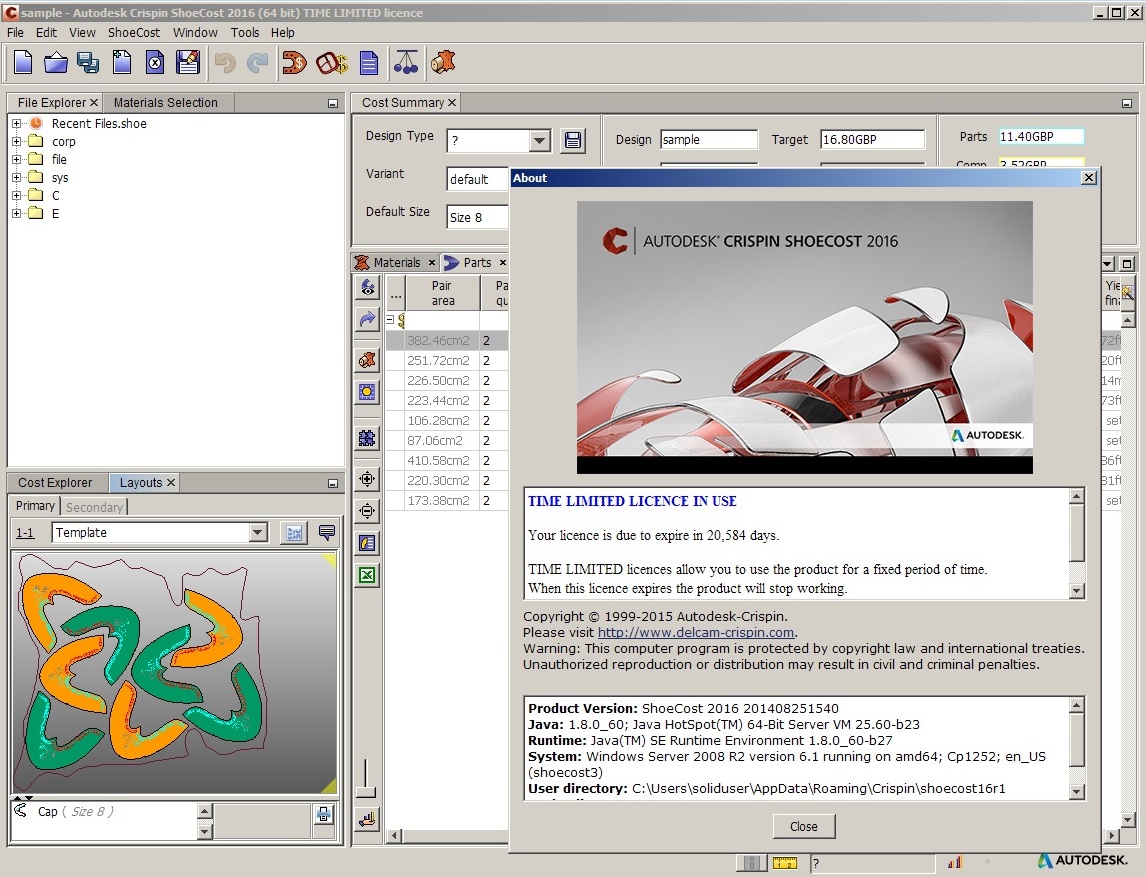Expand the sys folder node
1146x877 pixels.
tap(17, 178)
